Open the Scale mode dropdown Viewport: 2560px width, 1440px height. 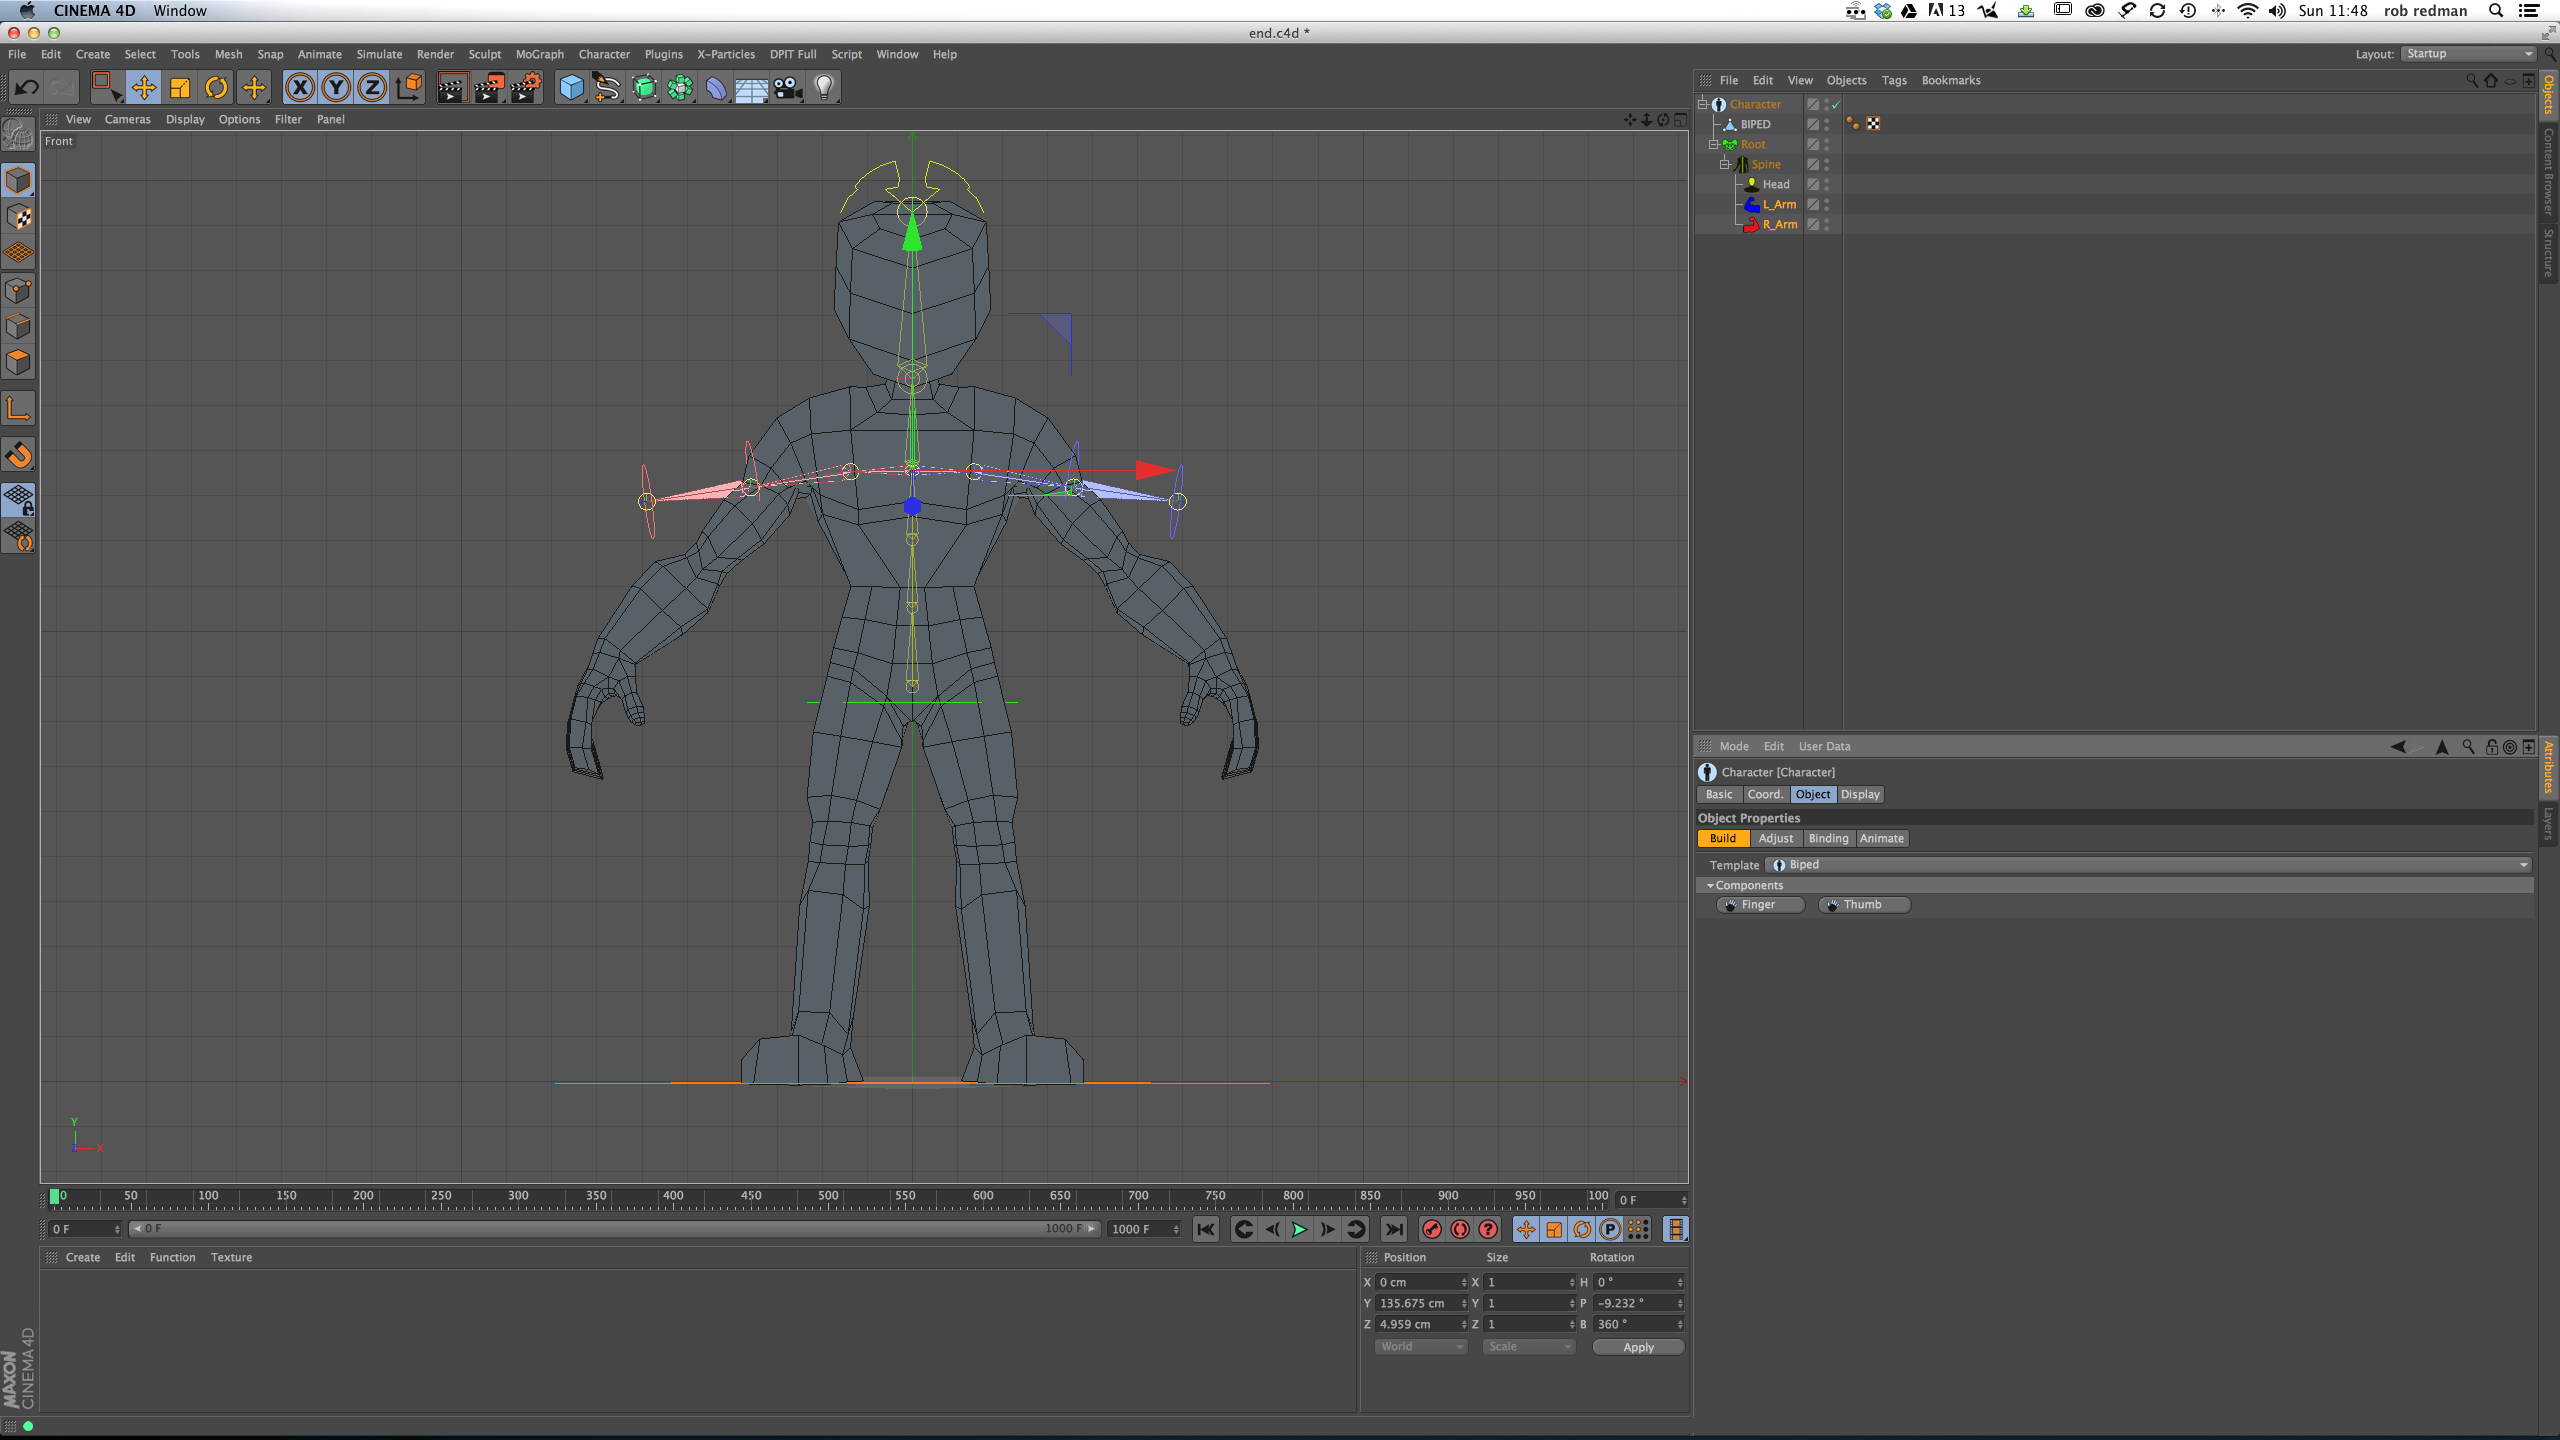pos(1529,1347)
